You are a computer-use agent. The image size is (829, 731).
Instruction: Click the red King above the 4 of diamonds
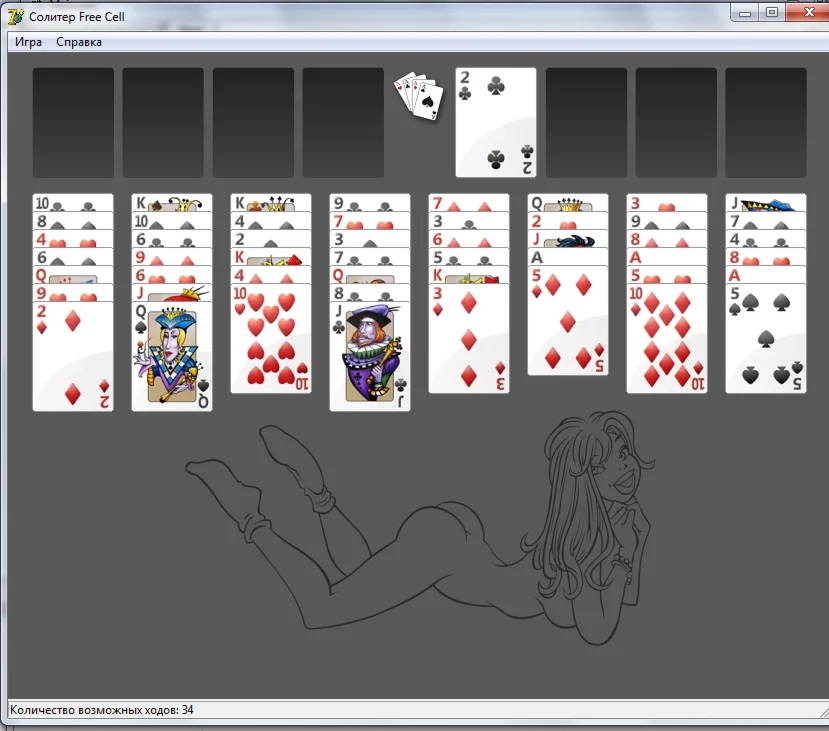tap(271, 257)
